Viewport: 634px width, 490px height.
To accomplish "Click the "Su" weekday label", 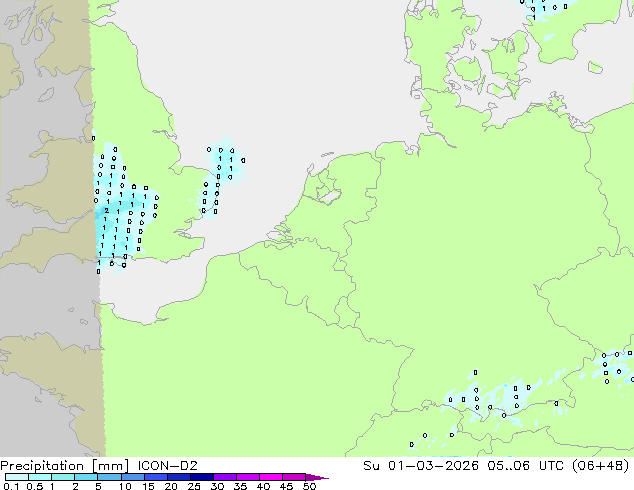I will [371, 465].
